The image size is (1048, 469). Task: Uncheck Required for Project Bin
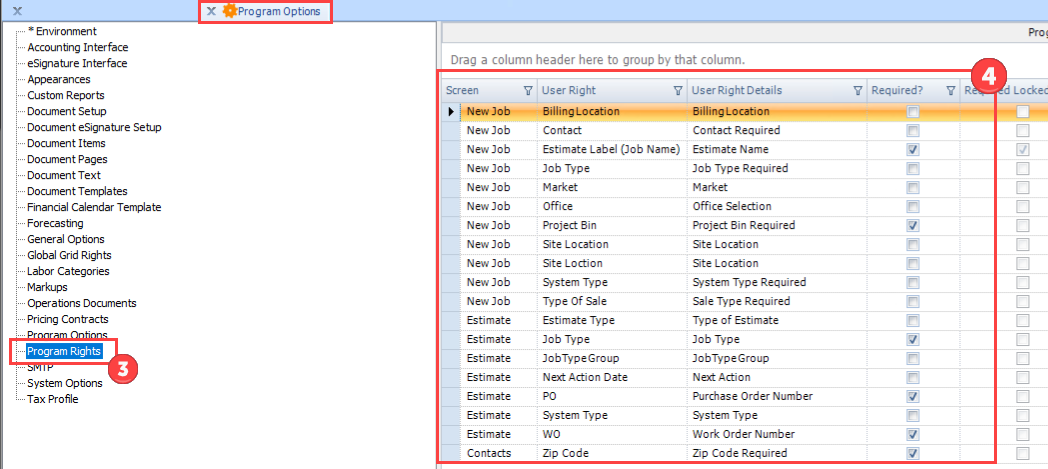point(912,225)
